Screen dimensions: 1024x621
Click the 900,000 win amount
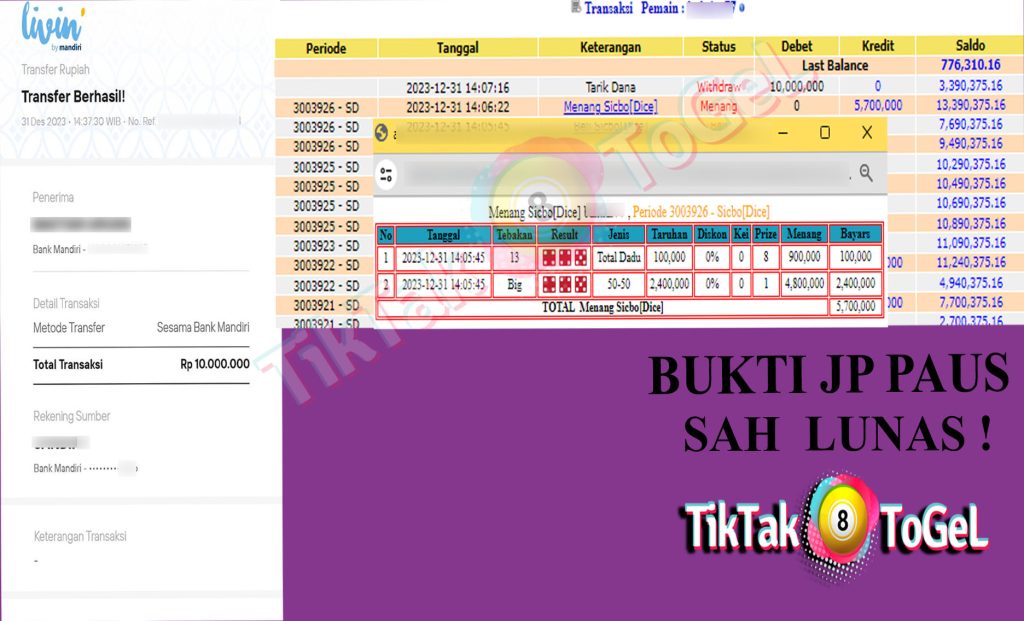803,257
